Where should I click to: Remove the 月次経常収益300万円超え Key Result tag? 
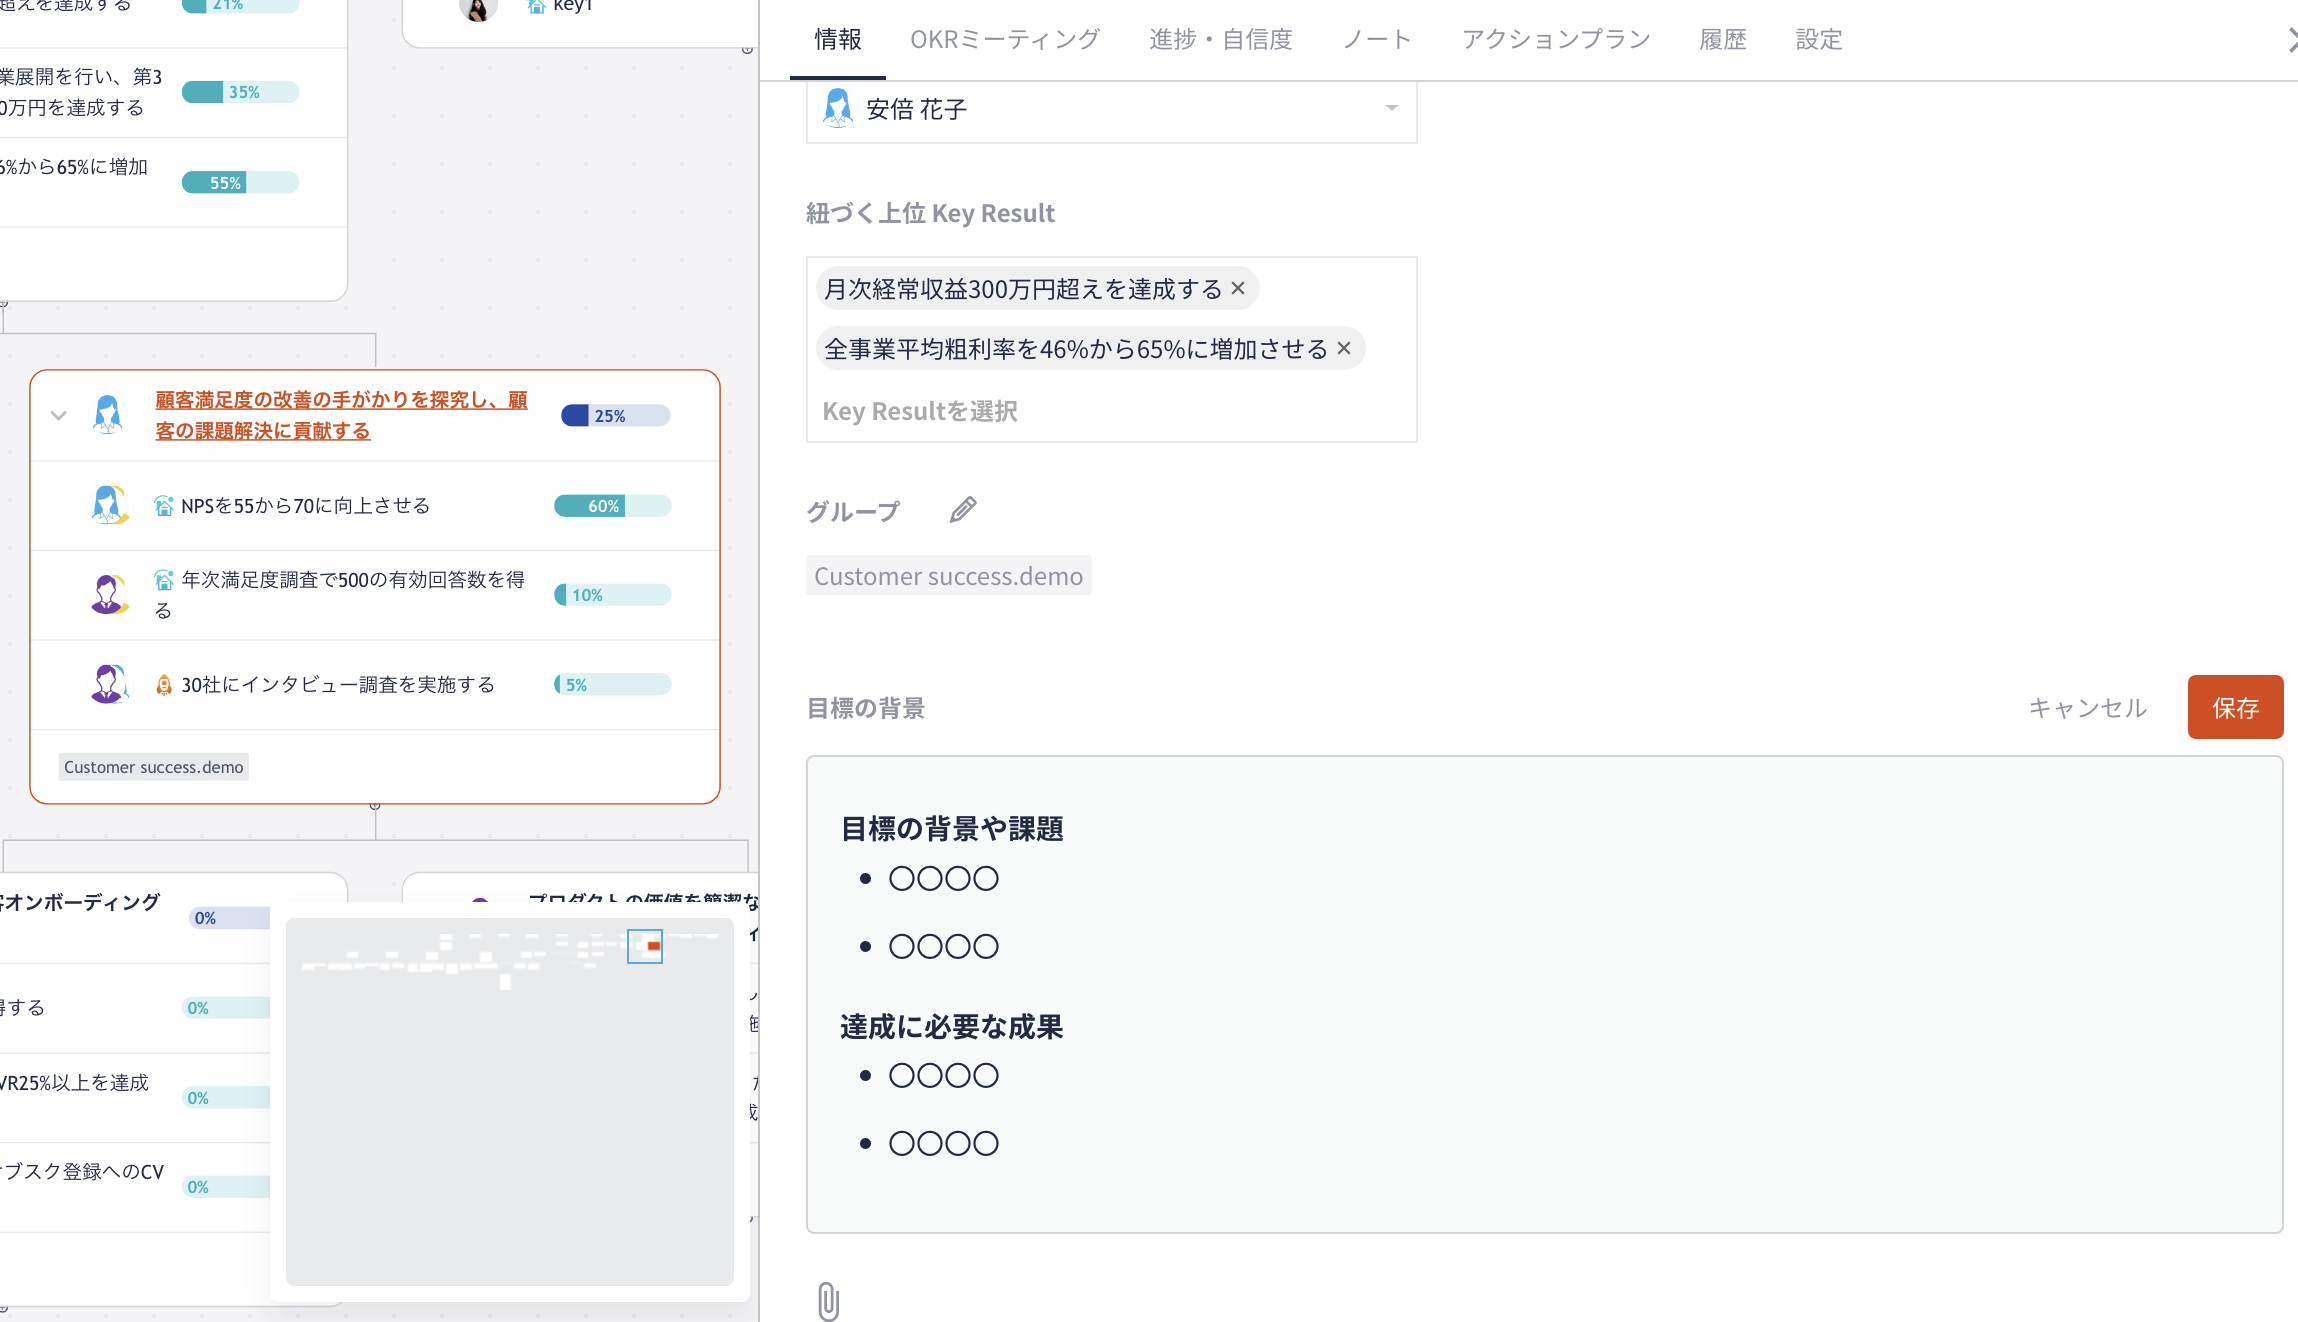coord(1238,288)
